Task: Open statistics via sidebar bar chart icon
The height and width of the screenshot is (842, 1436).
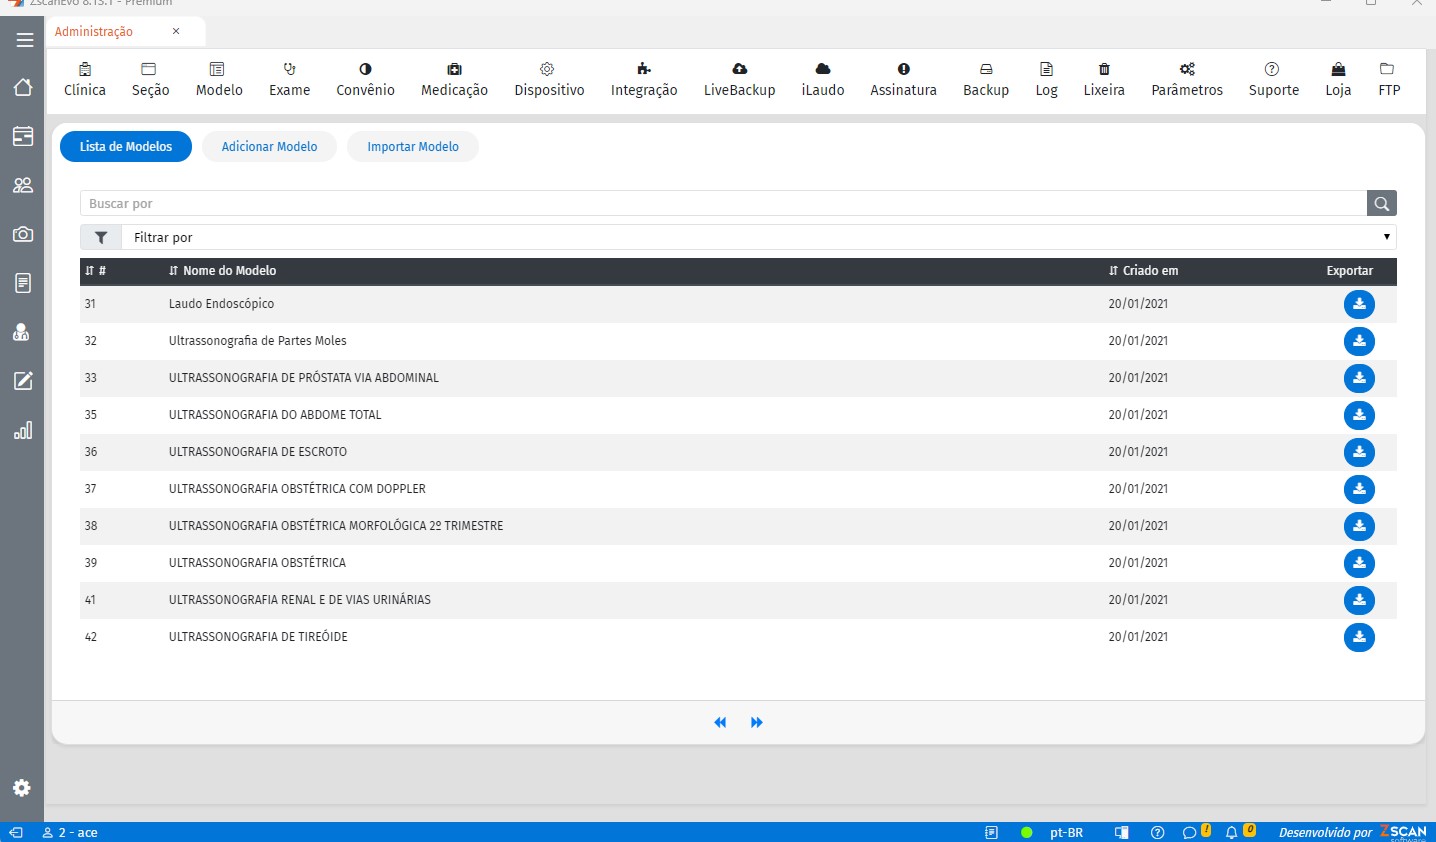Action: pos(23,430)
